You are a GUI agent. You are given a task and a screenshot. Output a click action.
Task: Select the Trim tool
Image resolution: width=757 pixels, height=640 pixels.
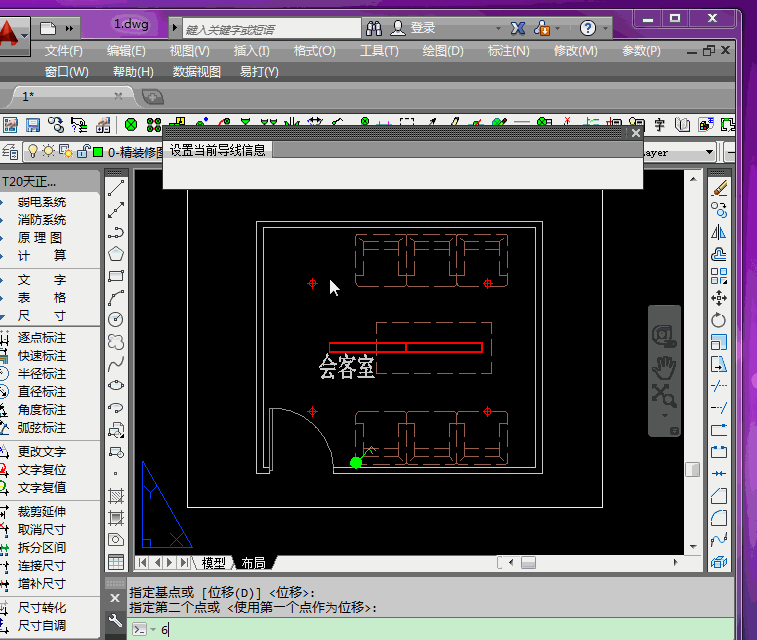tap(719, 386)
